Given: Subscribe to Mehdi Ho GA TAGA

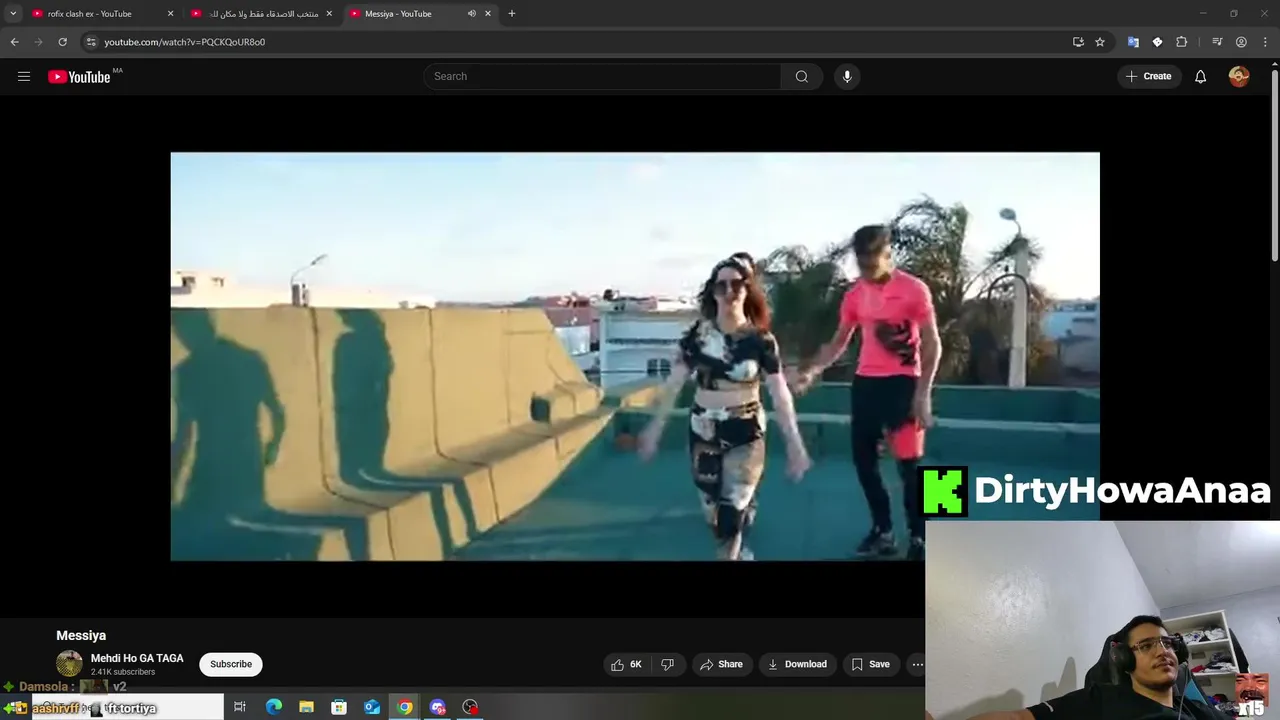Looking at the screenshot, I should [231, 664].
